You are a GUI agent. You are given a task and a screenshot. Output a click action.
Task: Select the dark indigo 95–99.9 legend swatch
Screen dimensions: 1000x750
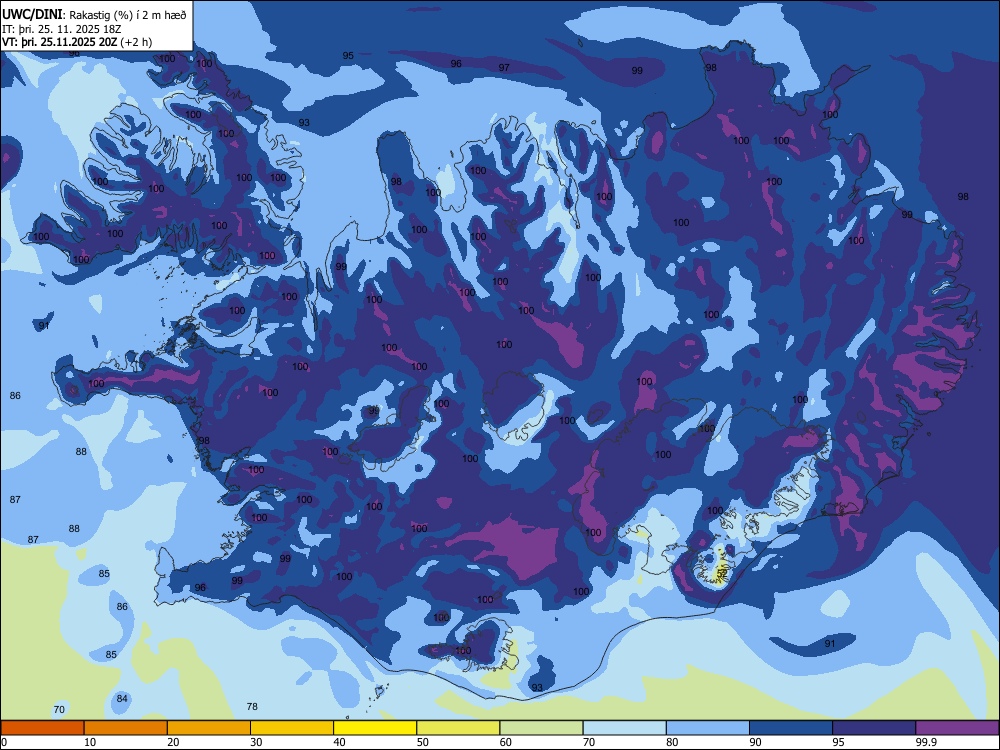(x=874, y=728)
